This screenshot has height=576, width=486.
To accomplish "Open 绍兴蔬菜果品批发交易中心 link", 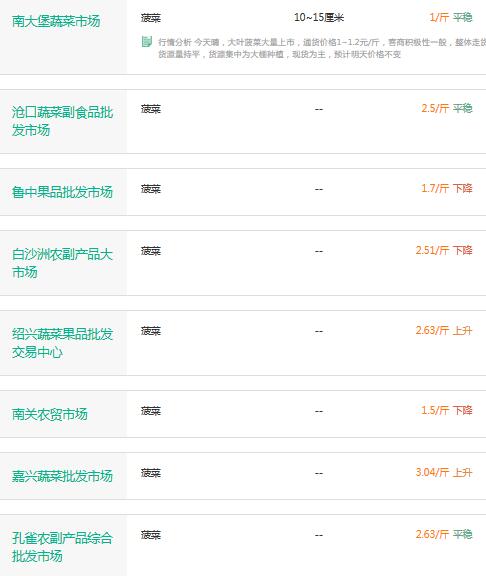I will (62, 343).
